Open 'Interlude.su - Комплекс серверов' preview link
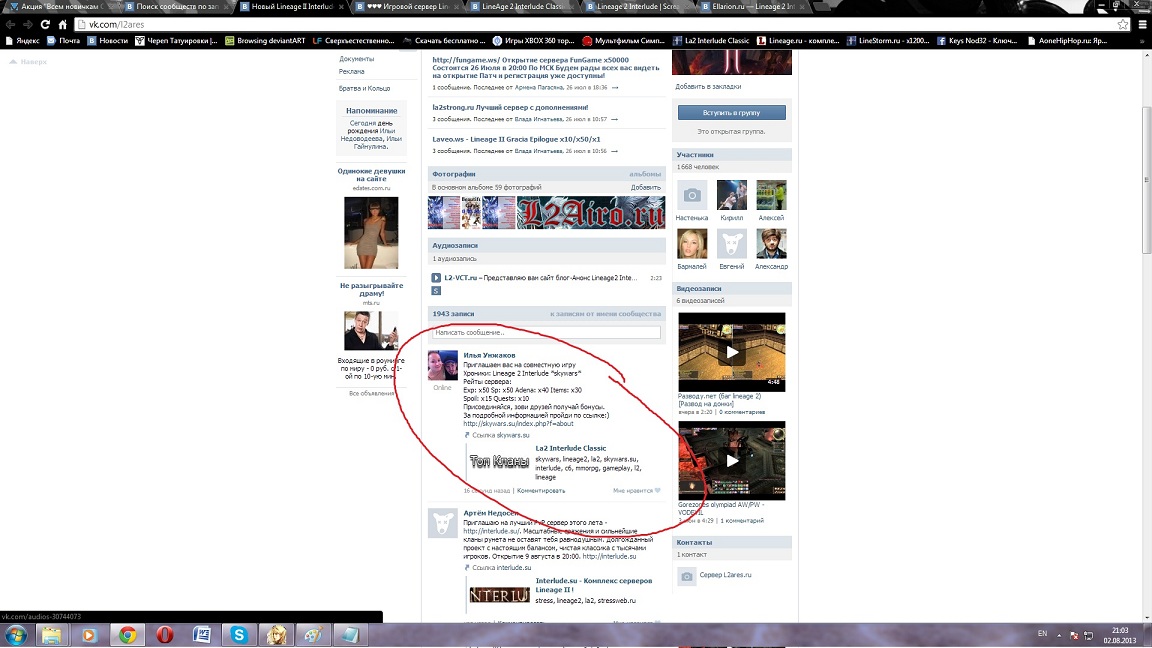Viewport: 1152px width, 648px height. pos(594,585)
